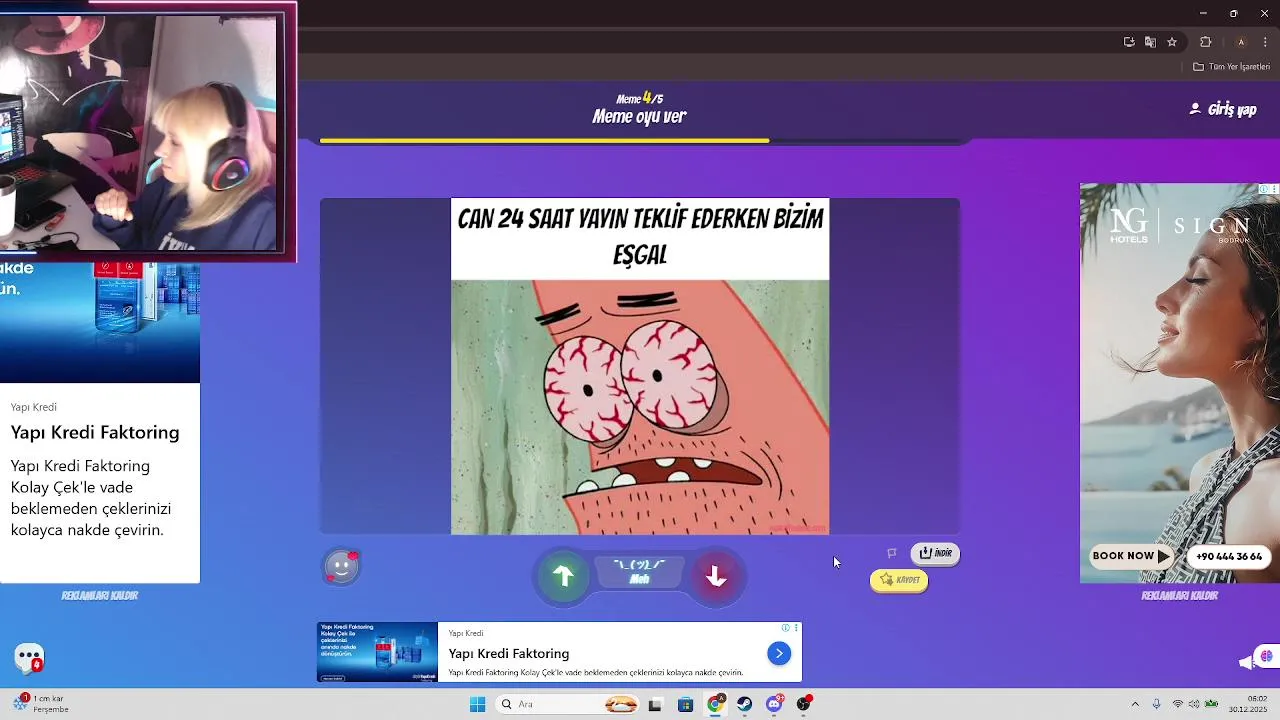Open the Chrome profile avatar
The height and width of the screenshot is (720, 1280).
pos(1241,42)
